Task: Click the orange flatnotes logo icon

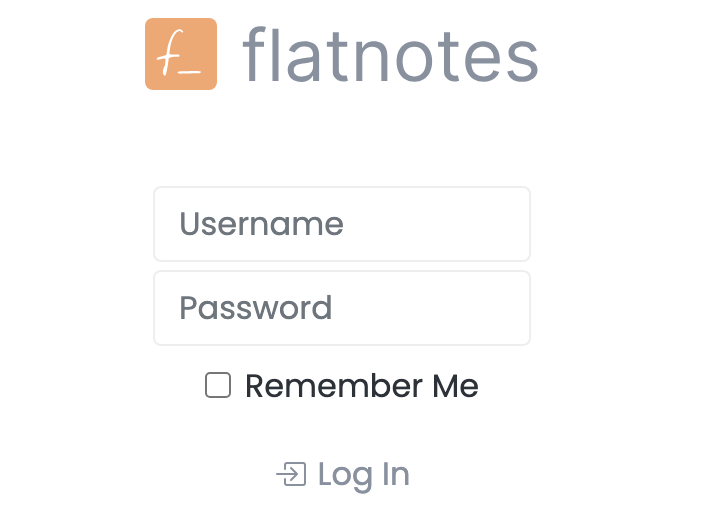Action: point(181,54)
